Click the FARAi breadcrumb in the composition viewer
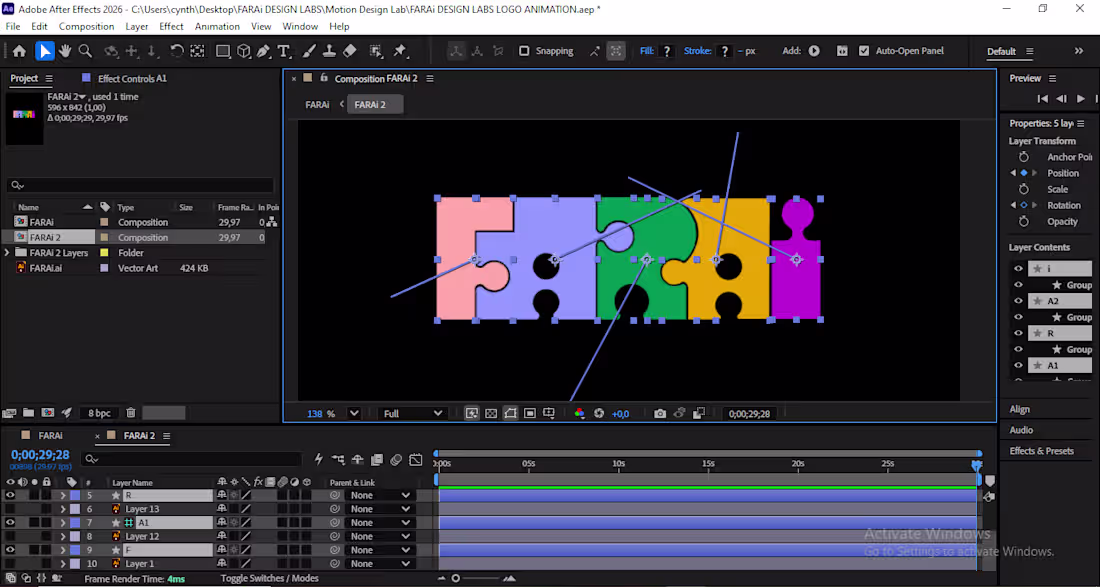 coord(317,104)
